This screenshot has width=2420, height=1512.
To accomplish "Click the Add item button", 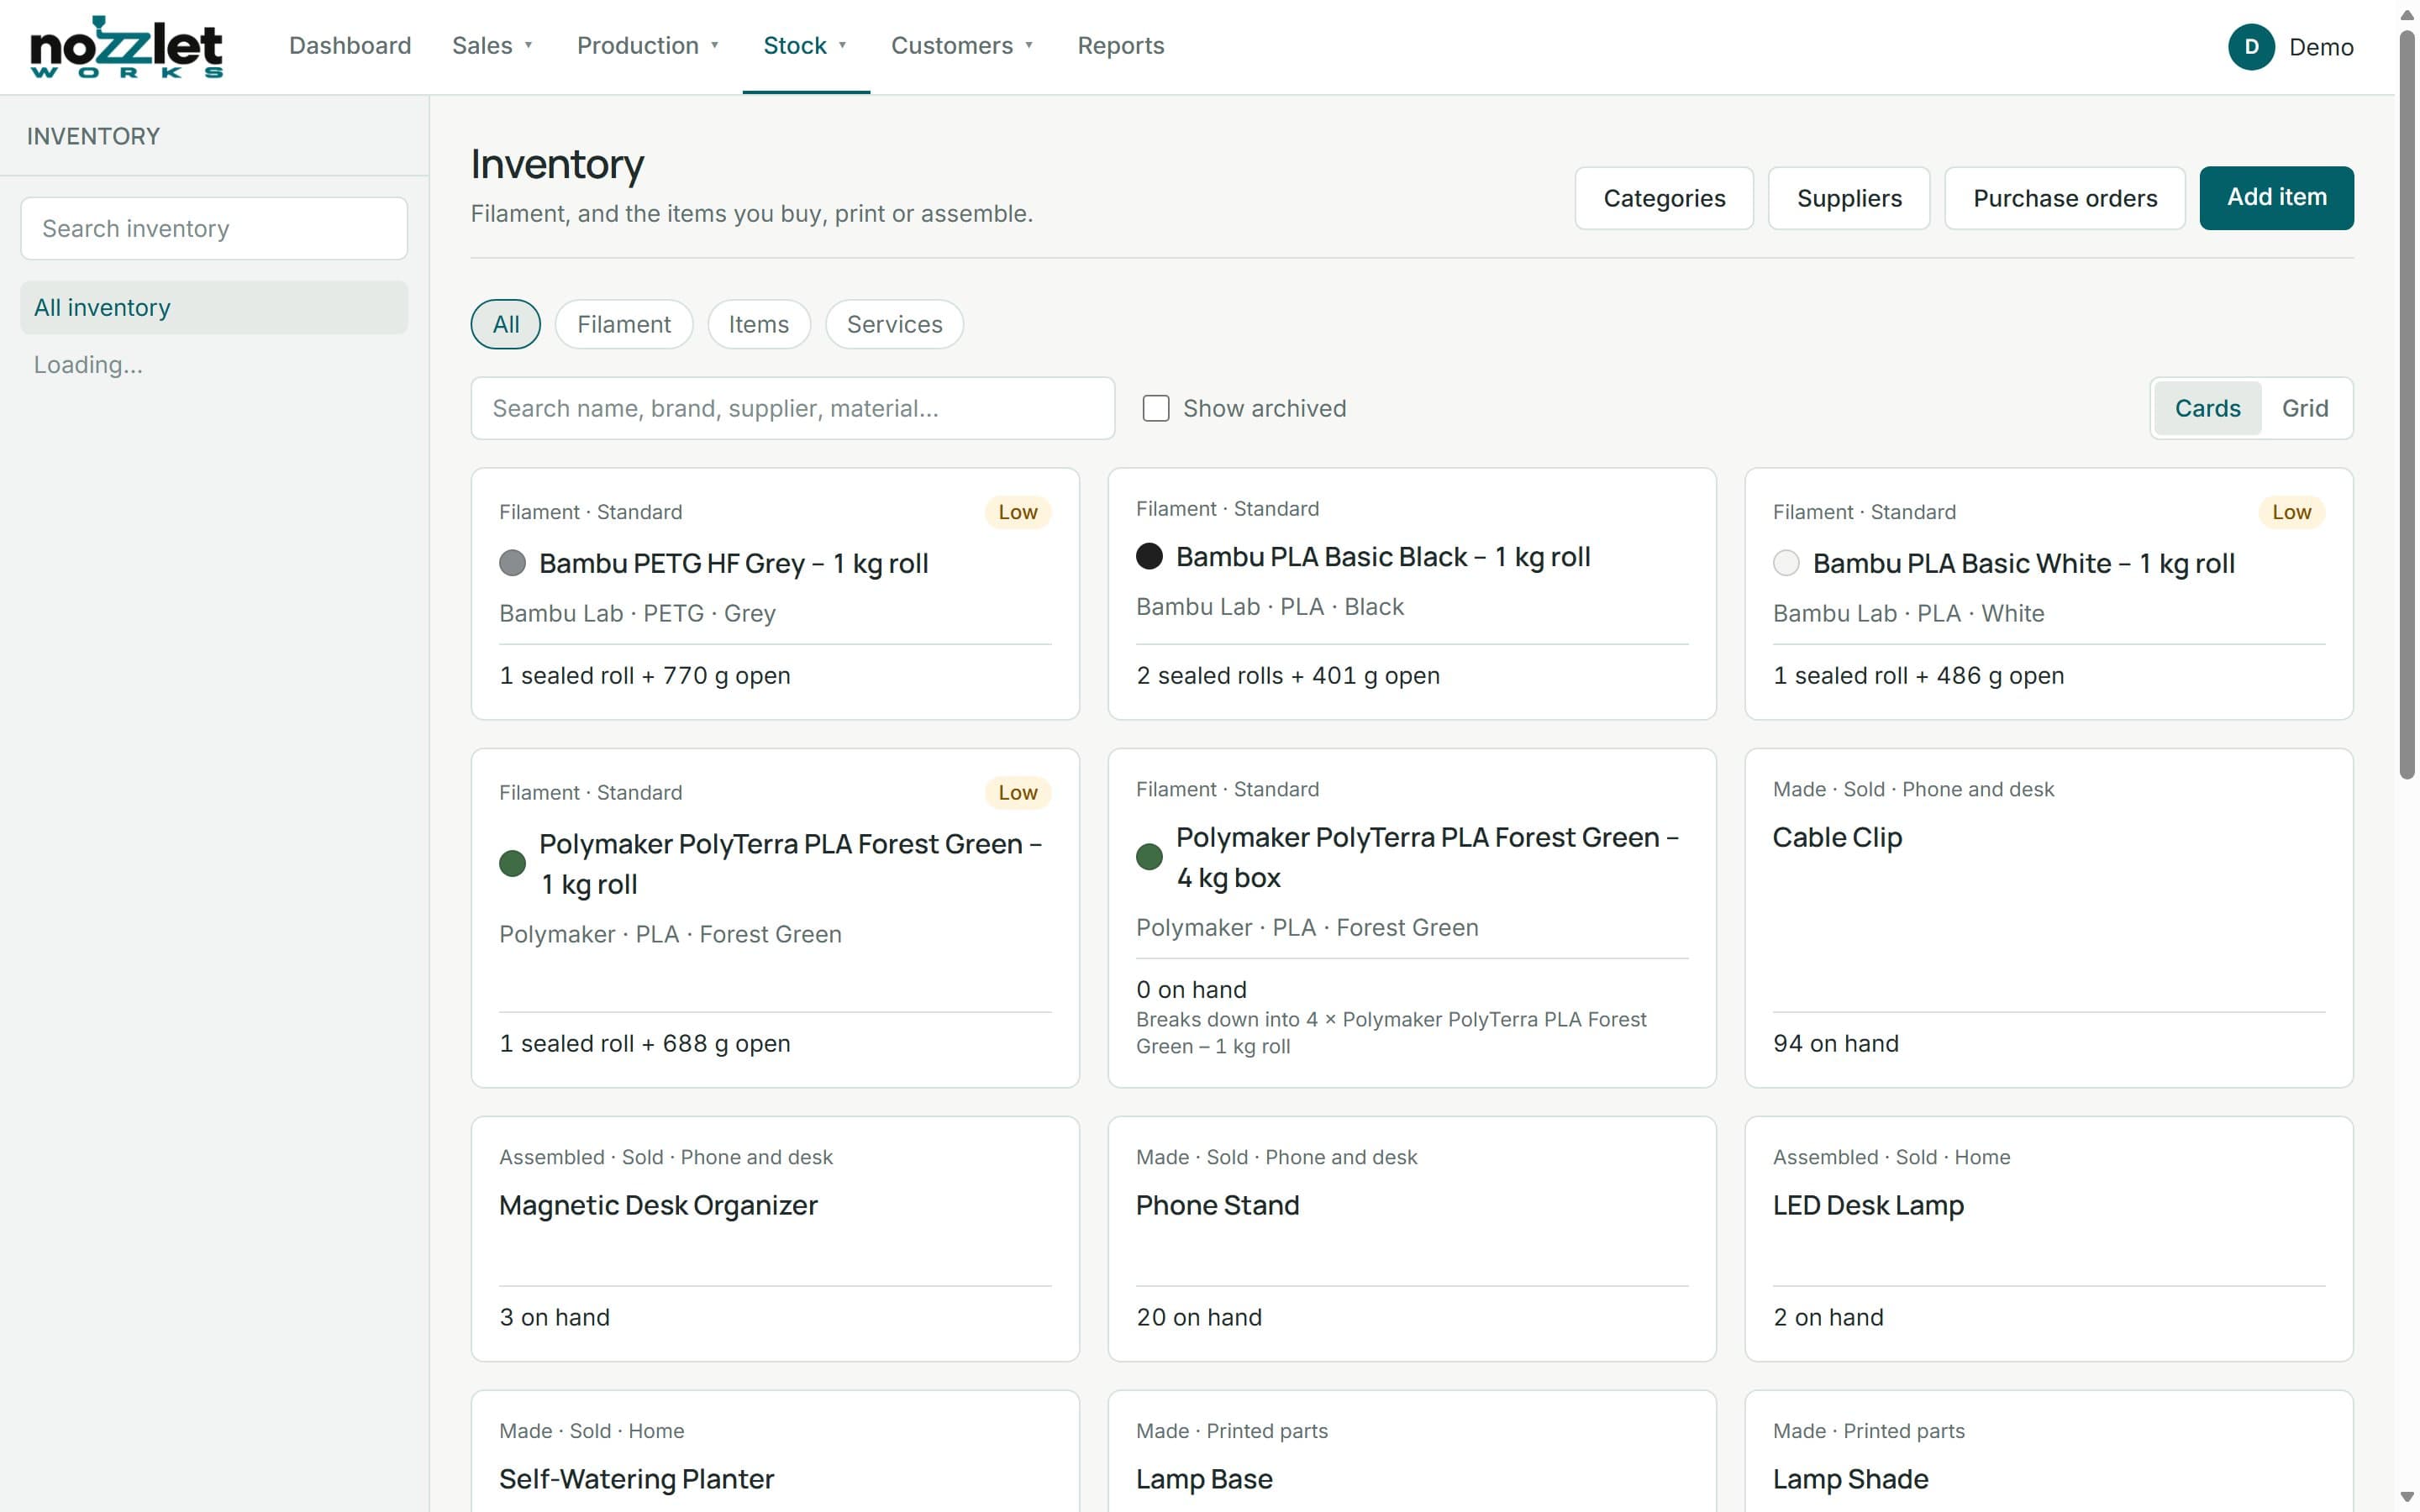I will [2276, 198].
